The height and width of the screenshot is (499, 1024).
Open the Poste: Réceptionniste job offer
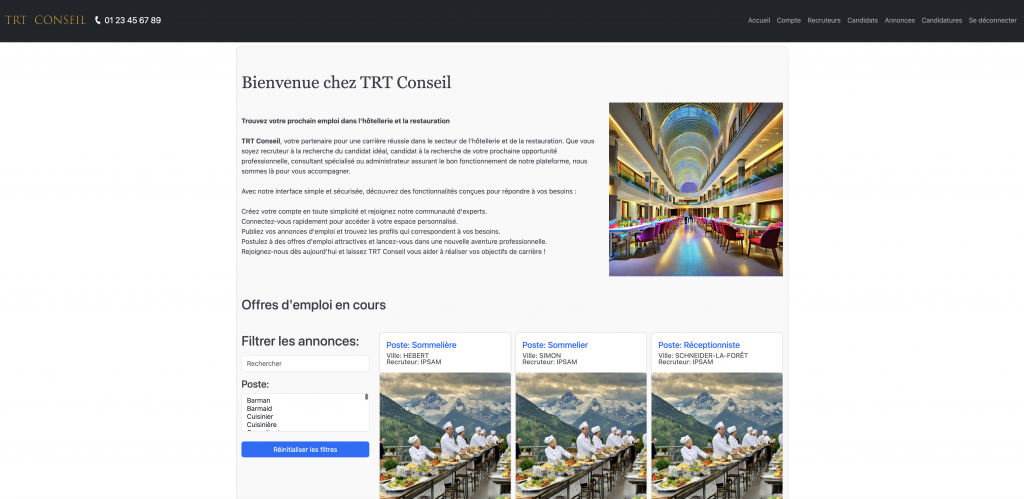[698, 345]
